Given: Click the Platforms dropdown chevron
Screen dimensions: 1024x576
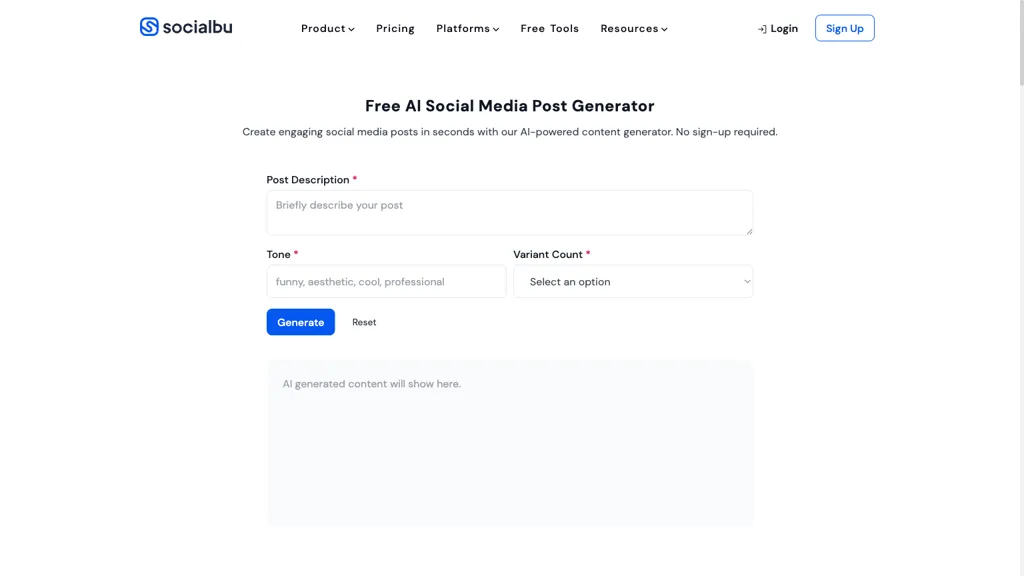Looking at the screenshot, I should pyautogui.click(x=497, y=29).
